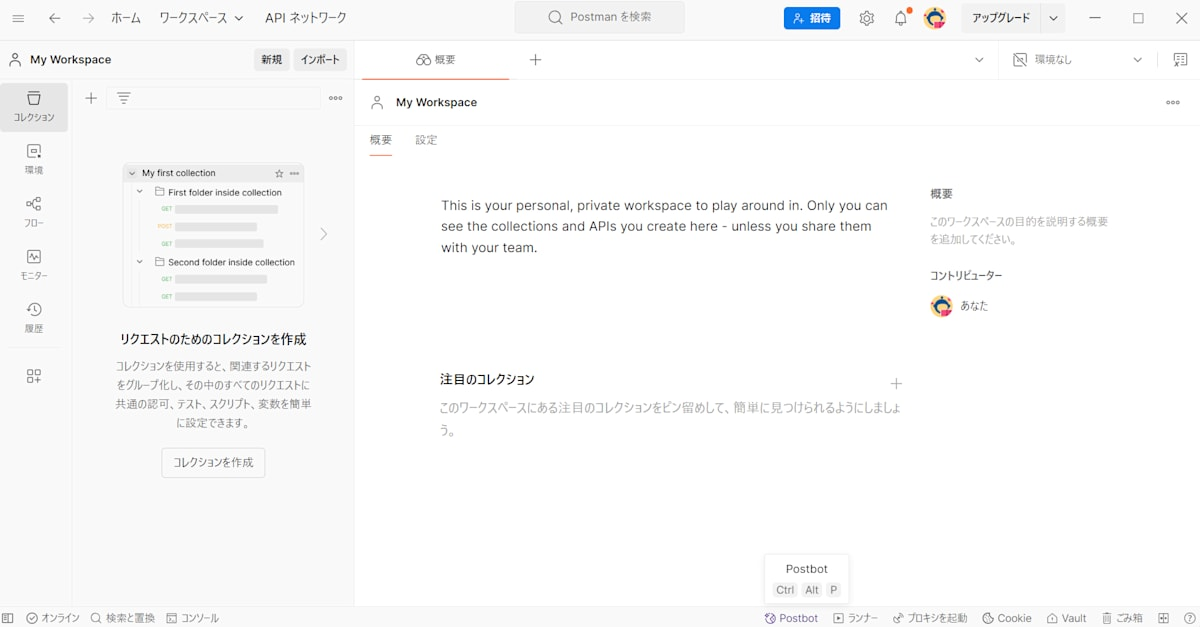
Task: Open the configure sidebar apps grid icon
Action: [34, 376]
